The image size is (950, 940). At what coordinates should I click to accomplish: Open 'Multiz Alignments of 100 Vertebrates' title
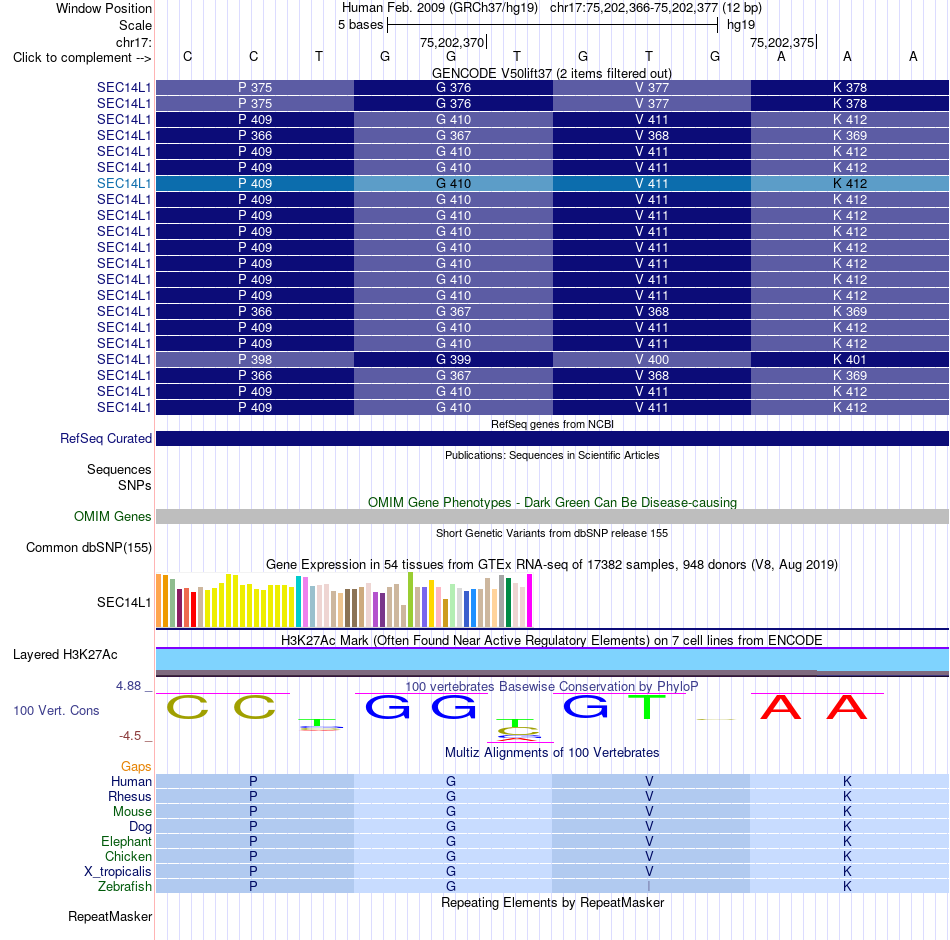point(552,753)
